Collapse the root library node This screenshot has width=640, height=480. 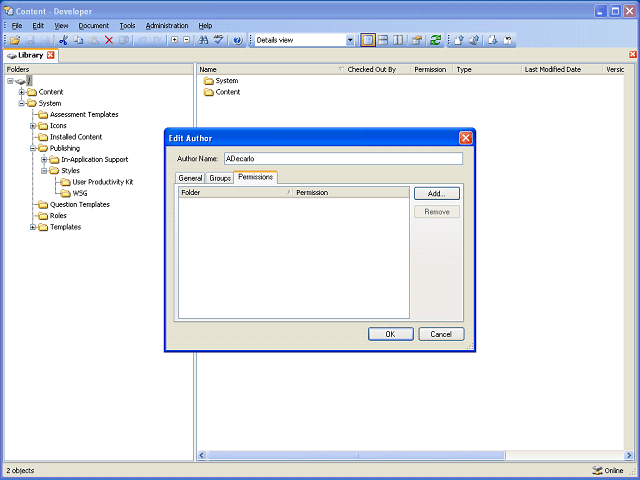[10, 81]
